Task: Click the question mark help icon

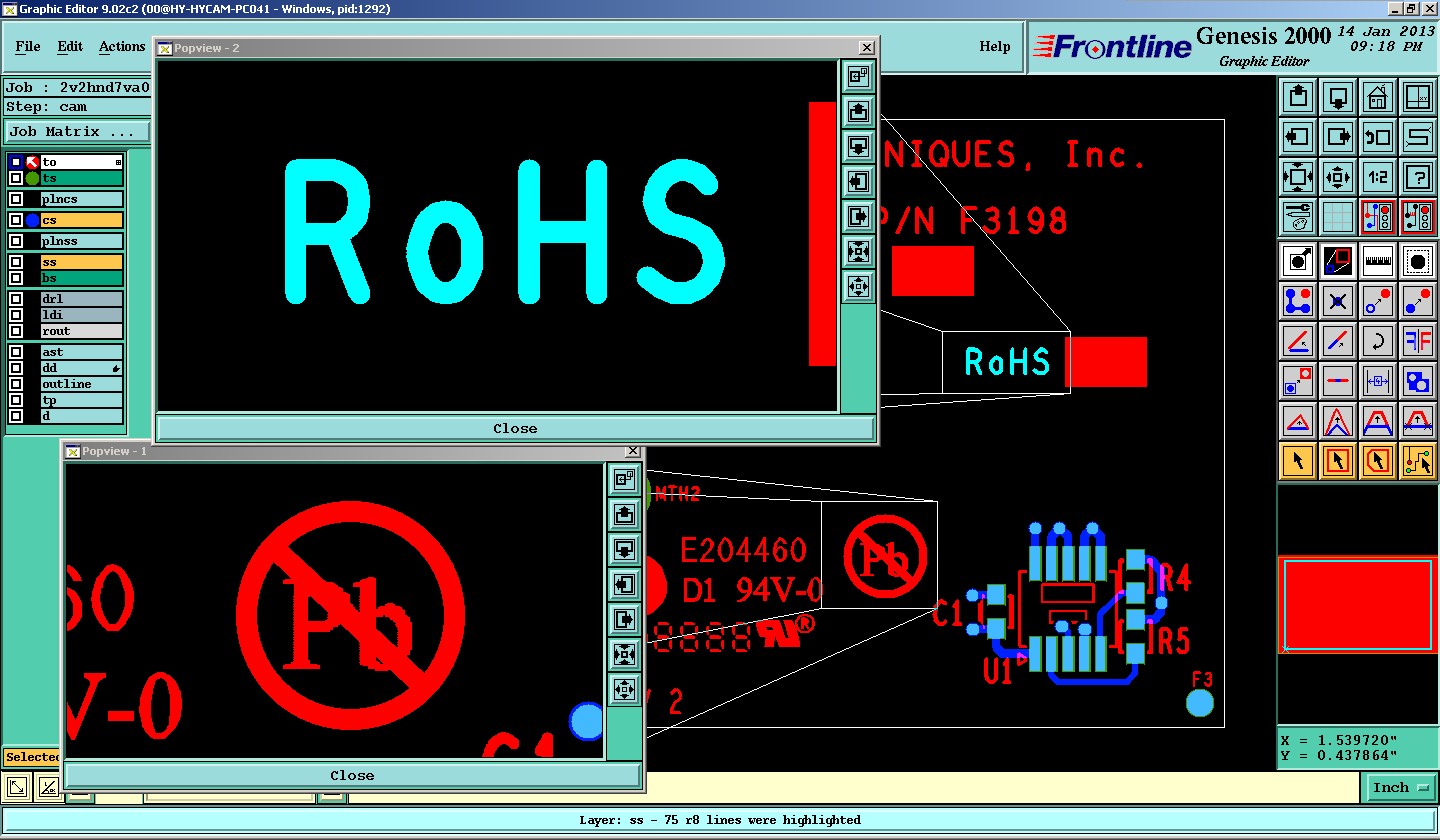Action: (1418, 177)
